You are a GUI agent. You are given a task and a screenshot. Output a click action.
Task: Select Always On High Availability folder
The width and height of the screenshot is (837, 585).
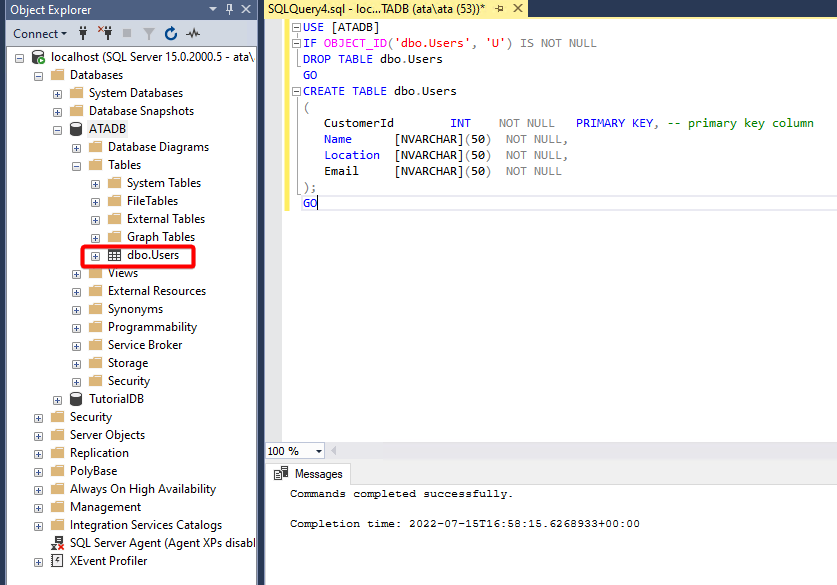143,489
